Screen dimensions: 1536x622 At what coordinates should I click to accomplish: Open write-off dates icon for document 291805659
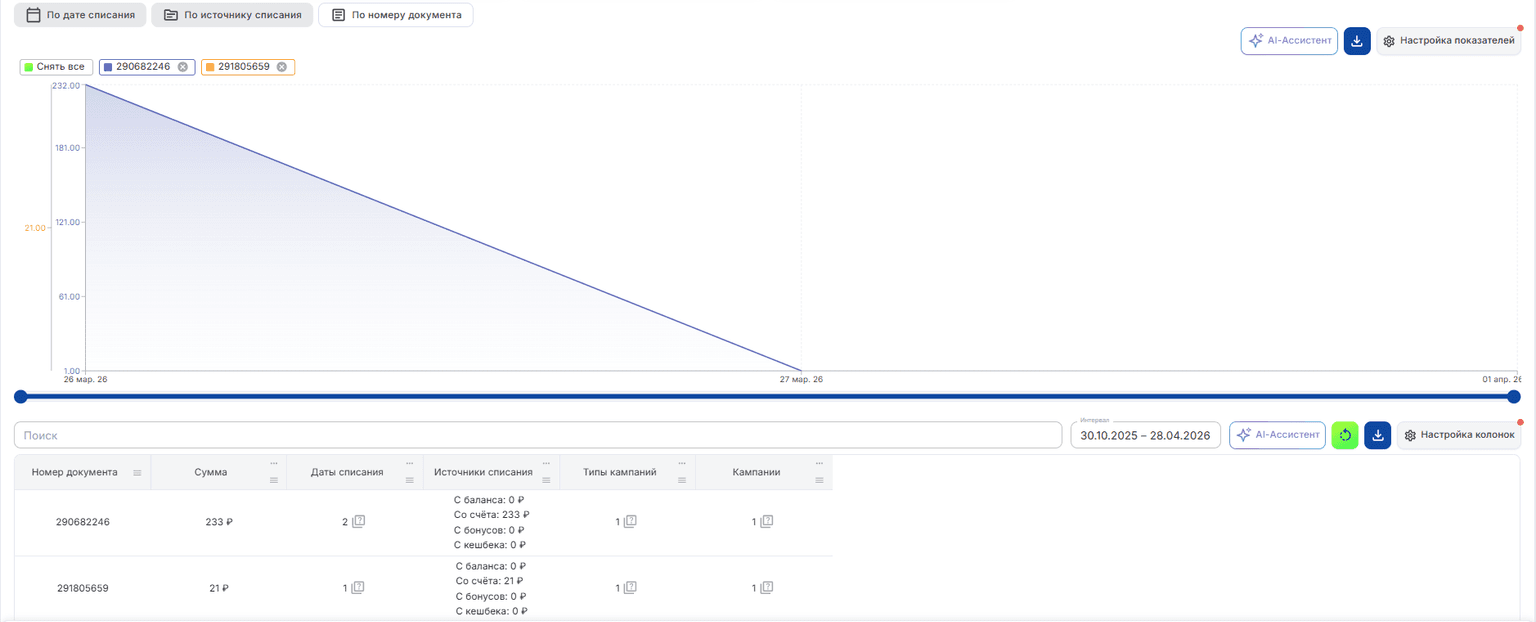click(x=357, y=588)
